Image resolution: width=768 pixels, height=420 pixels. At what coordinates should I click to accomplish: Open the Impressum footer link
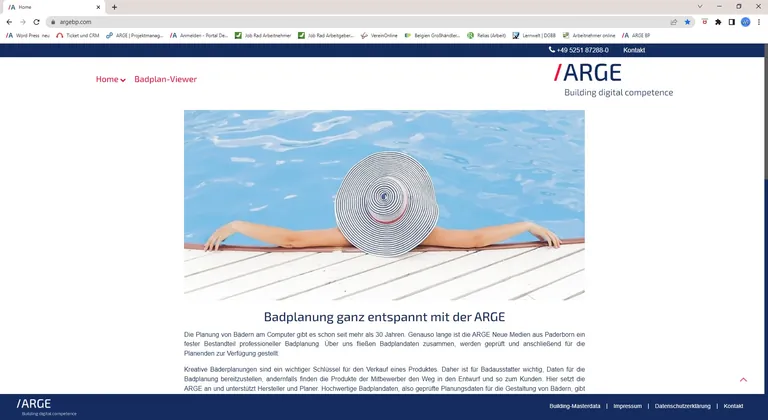coord(627,406)
